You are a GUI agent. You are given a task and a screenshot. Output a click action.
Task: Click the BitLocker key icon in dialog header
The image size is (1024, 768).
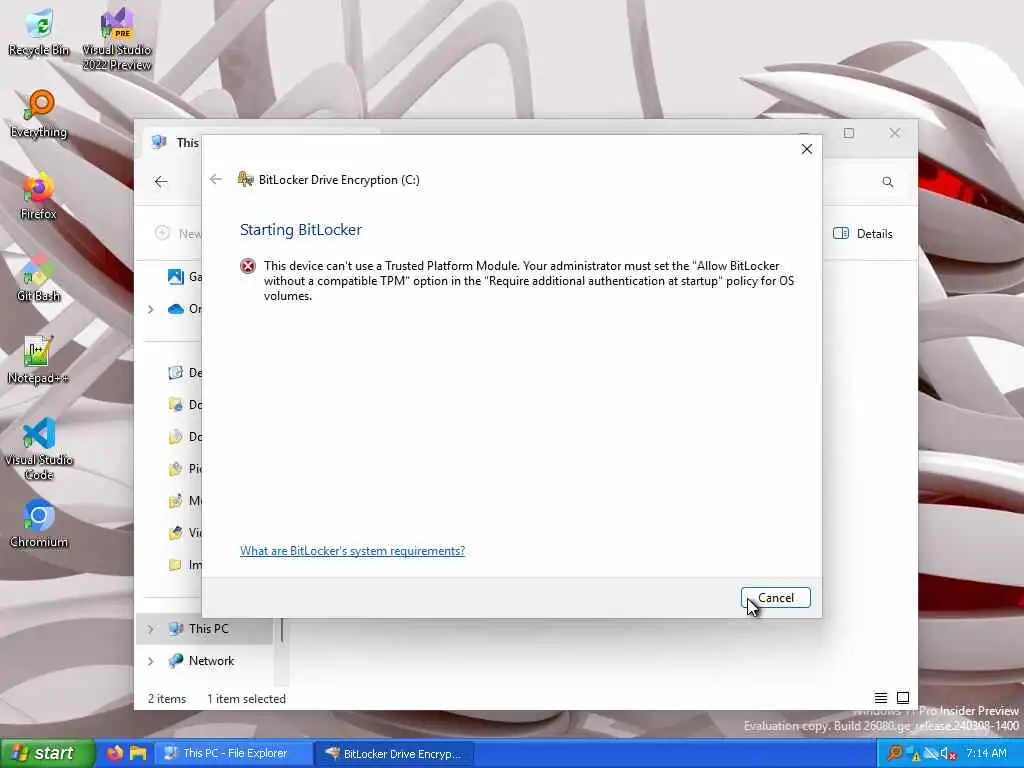[x=246, y=179]
